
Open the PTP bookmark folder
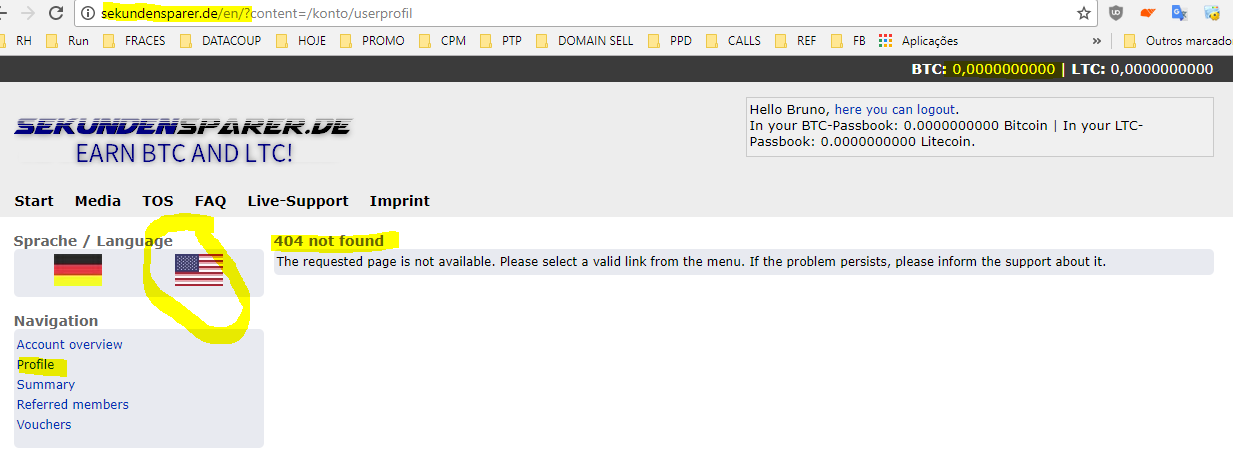tap(502, 41)
